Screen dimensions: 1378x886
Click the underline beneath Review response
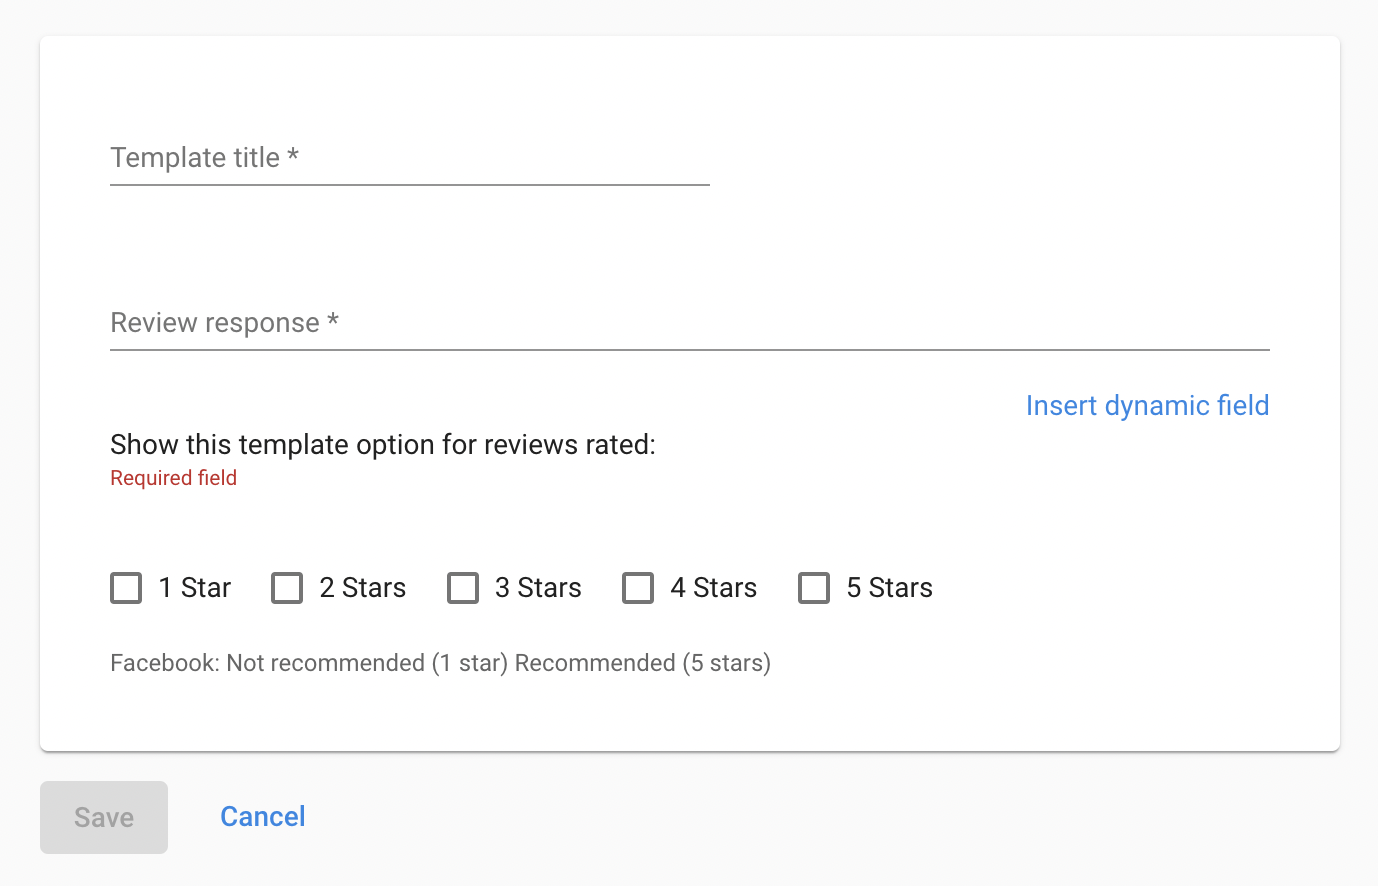pos(690,350)
